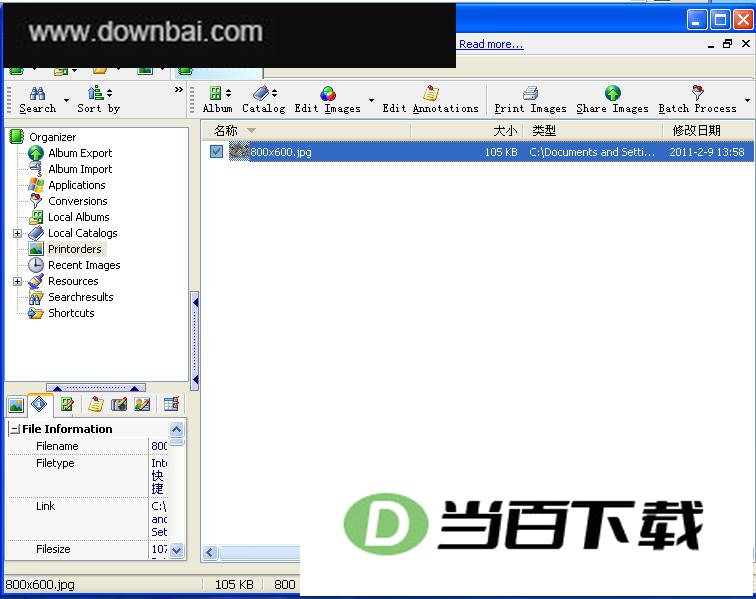Sort by the 类型 column header
The width and height of the screenshot is (756, 599).
click(x=593, y=130)
